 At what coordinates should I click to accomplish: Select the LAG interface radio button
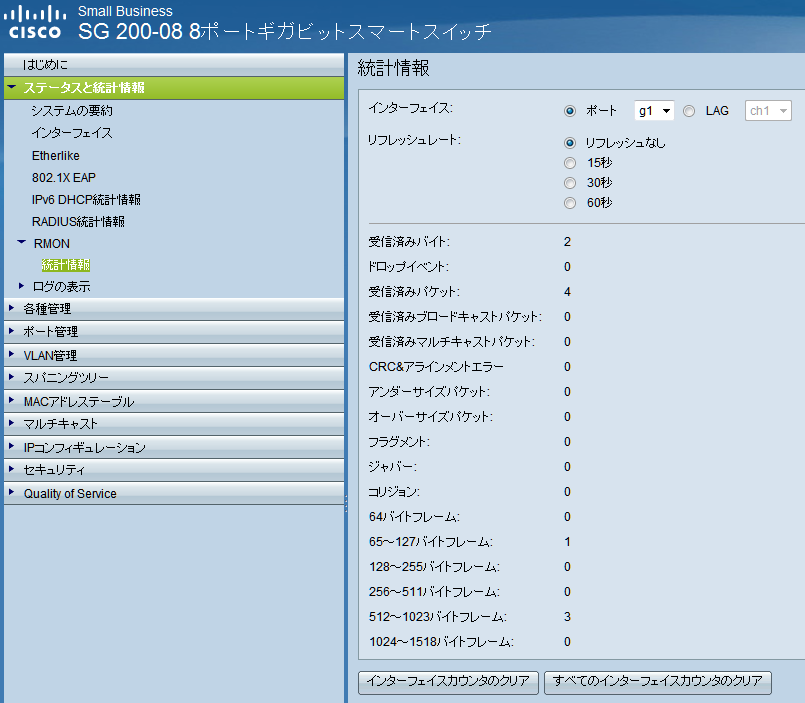click(689, 111)
